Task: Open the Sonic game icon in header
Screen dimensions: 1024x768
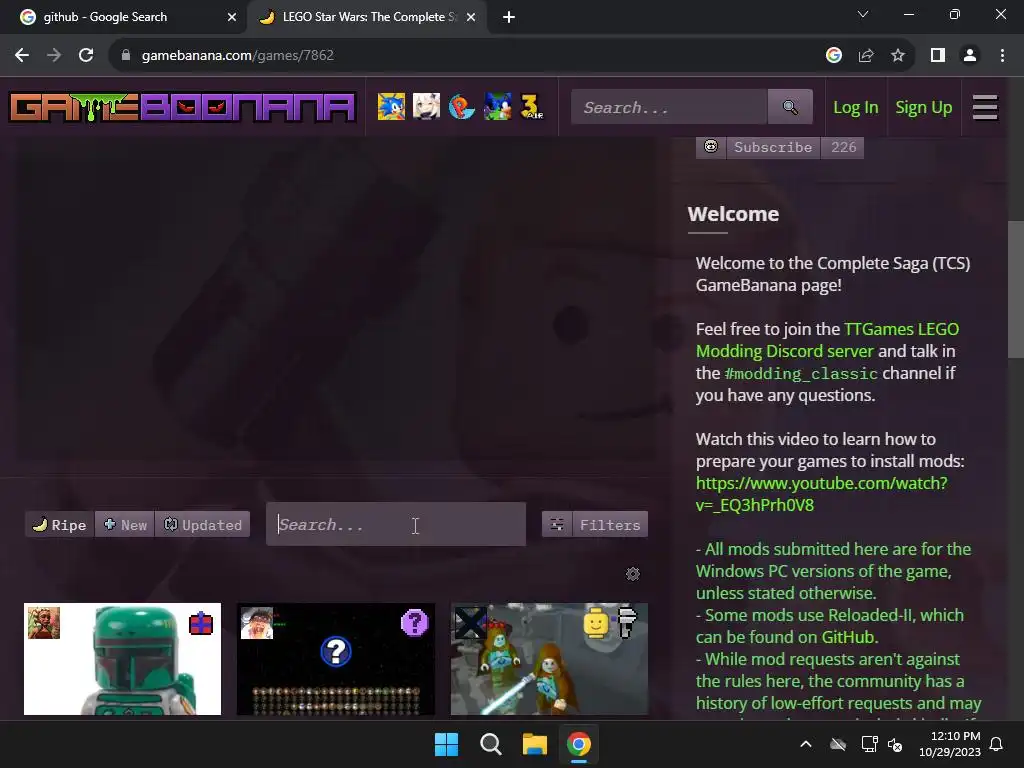Action: pyautogui.click(x=391, y=106)
